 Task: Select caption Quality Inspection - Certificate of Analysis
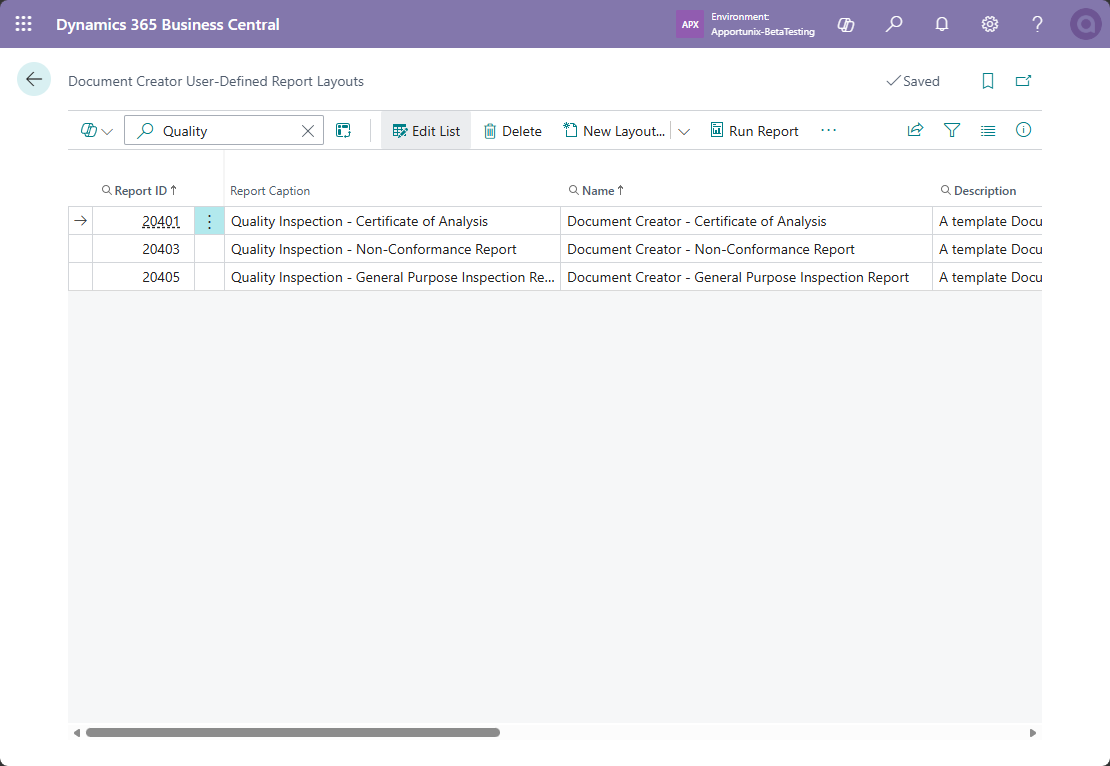point(392,222)
